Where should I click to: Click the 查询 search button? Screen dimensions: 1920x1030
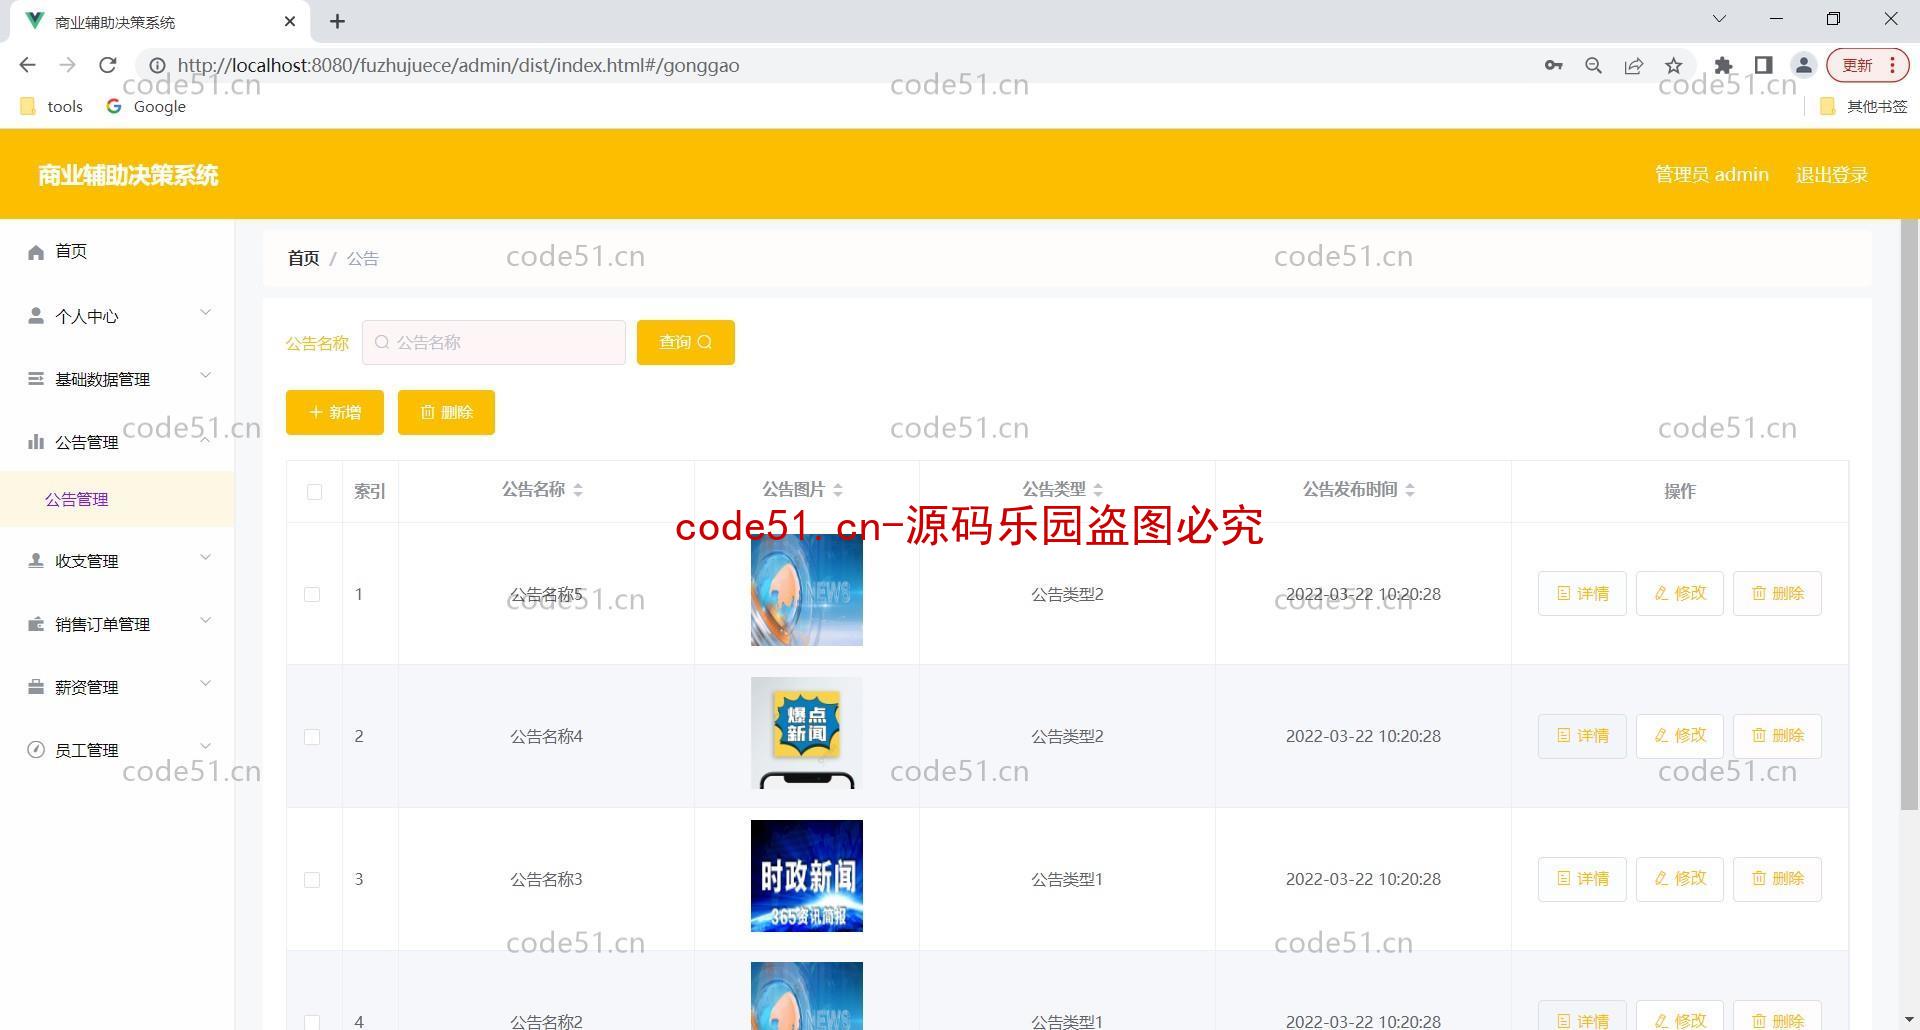686,342
